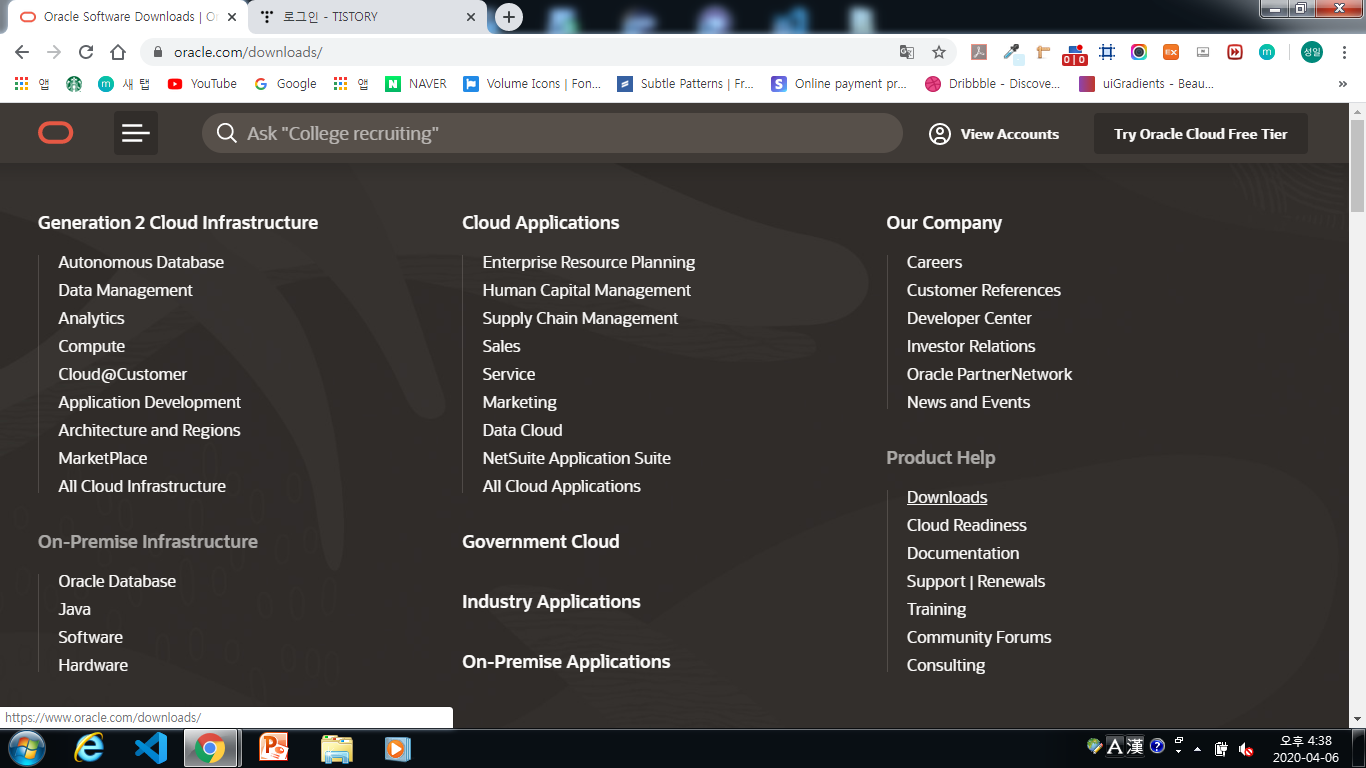Bookmark page with the star icon
Viewport: 1366px width, 768px height.
(939, 52)
